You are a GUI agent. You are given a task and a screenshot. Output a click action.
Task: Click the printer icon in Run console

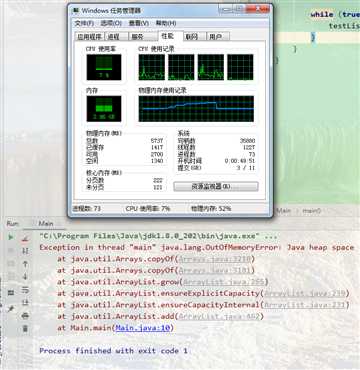pos(25,315)
